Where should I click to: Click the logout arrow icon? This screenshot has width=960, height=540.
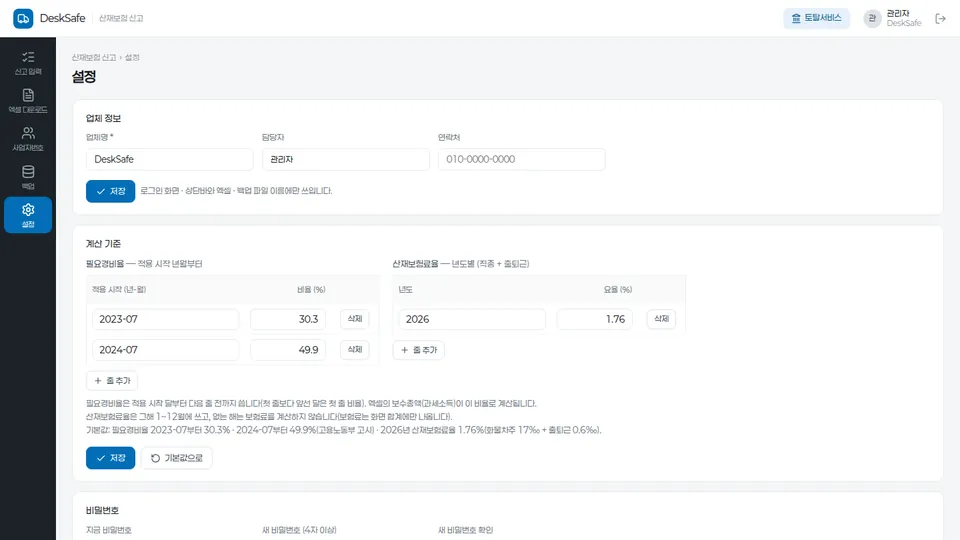coord(940,19)
